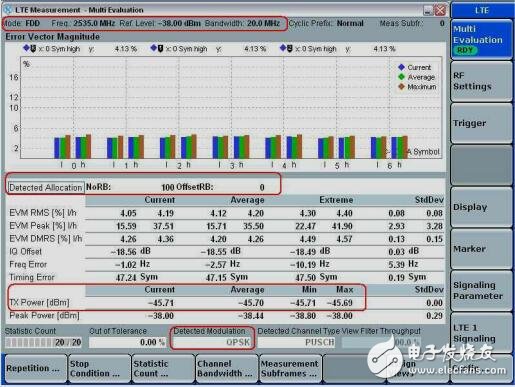Click the Ref Level -38.00 dBm value
Screen dimensions: 515x387
click(x=179, y=23)
